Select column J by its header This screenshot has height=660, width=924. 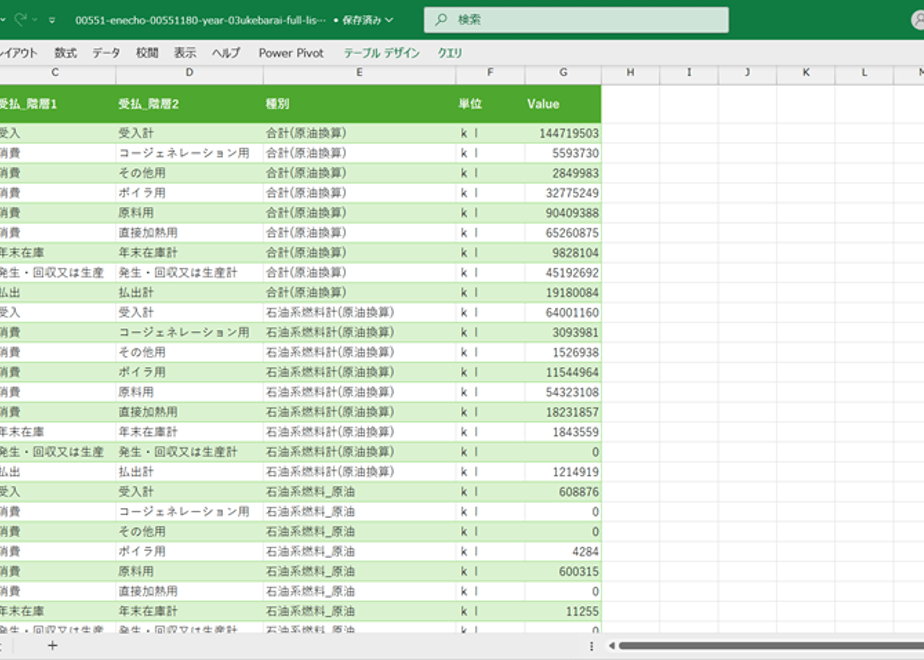pos(747,72)
